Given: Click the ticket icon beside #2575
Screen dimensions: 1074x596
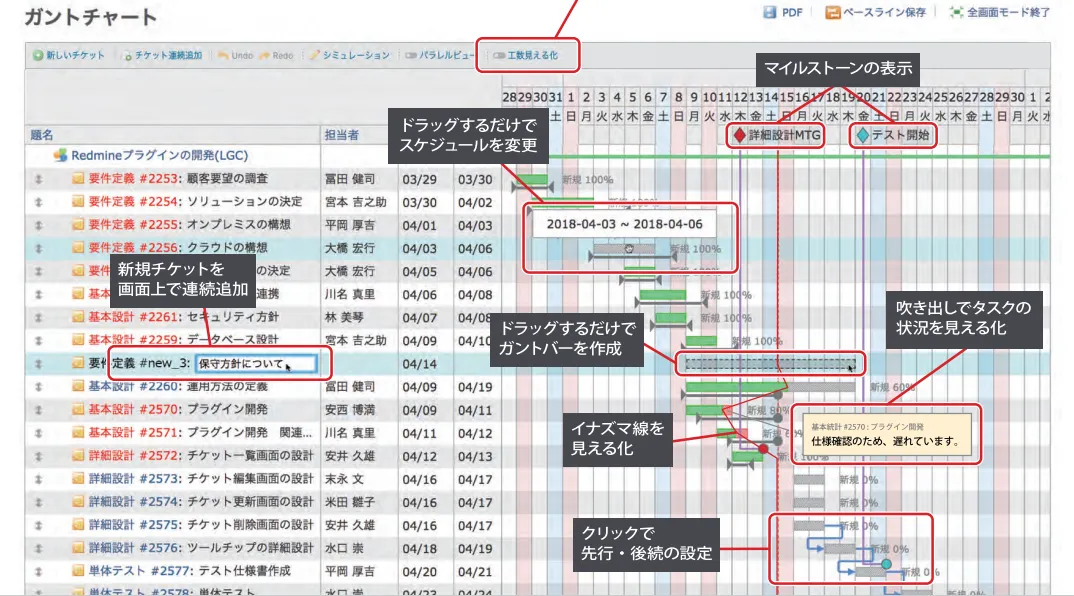Looking at the screenshot, I should point(78,525).
